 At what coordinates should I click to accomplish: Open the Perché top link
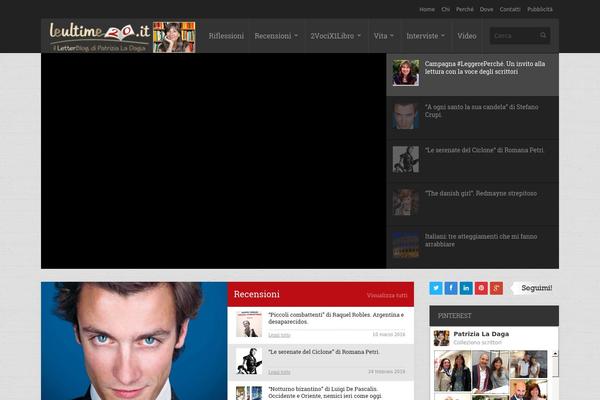tap(465, 9)
